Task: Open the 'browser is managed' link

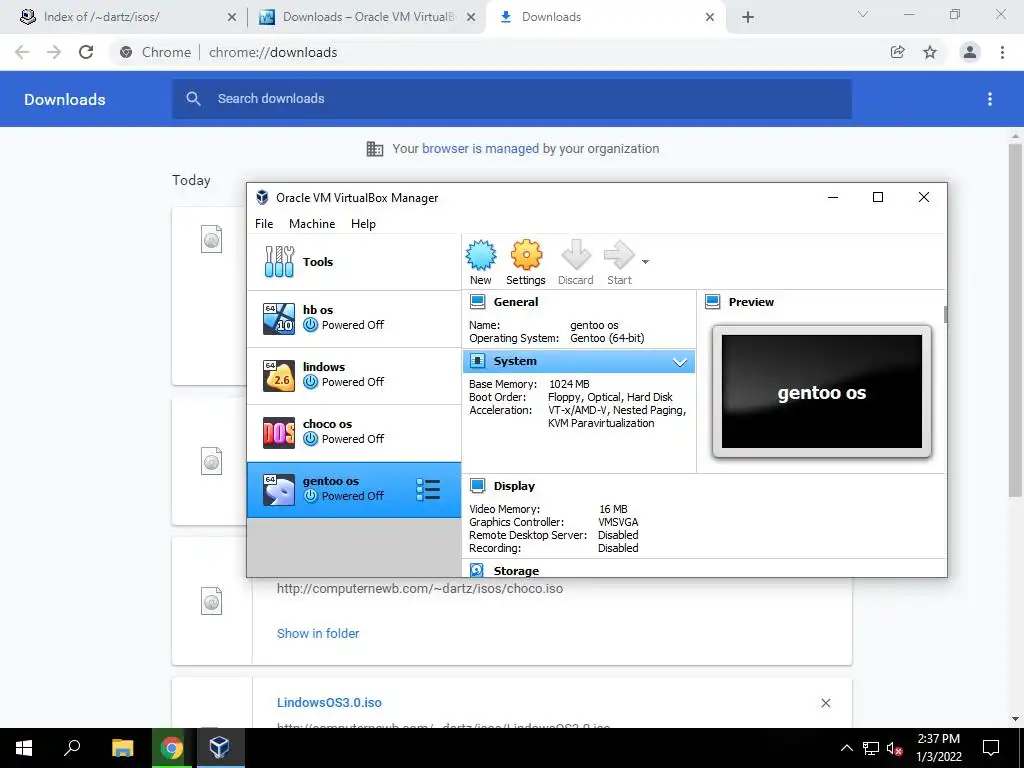Action: (480, 149)
